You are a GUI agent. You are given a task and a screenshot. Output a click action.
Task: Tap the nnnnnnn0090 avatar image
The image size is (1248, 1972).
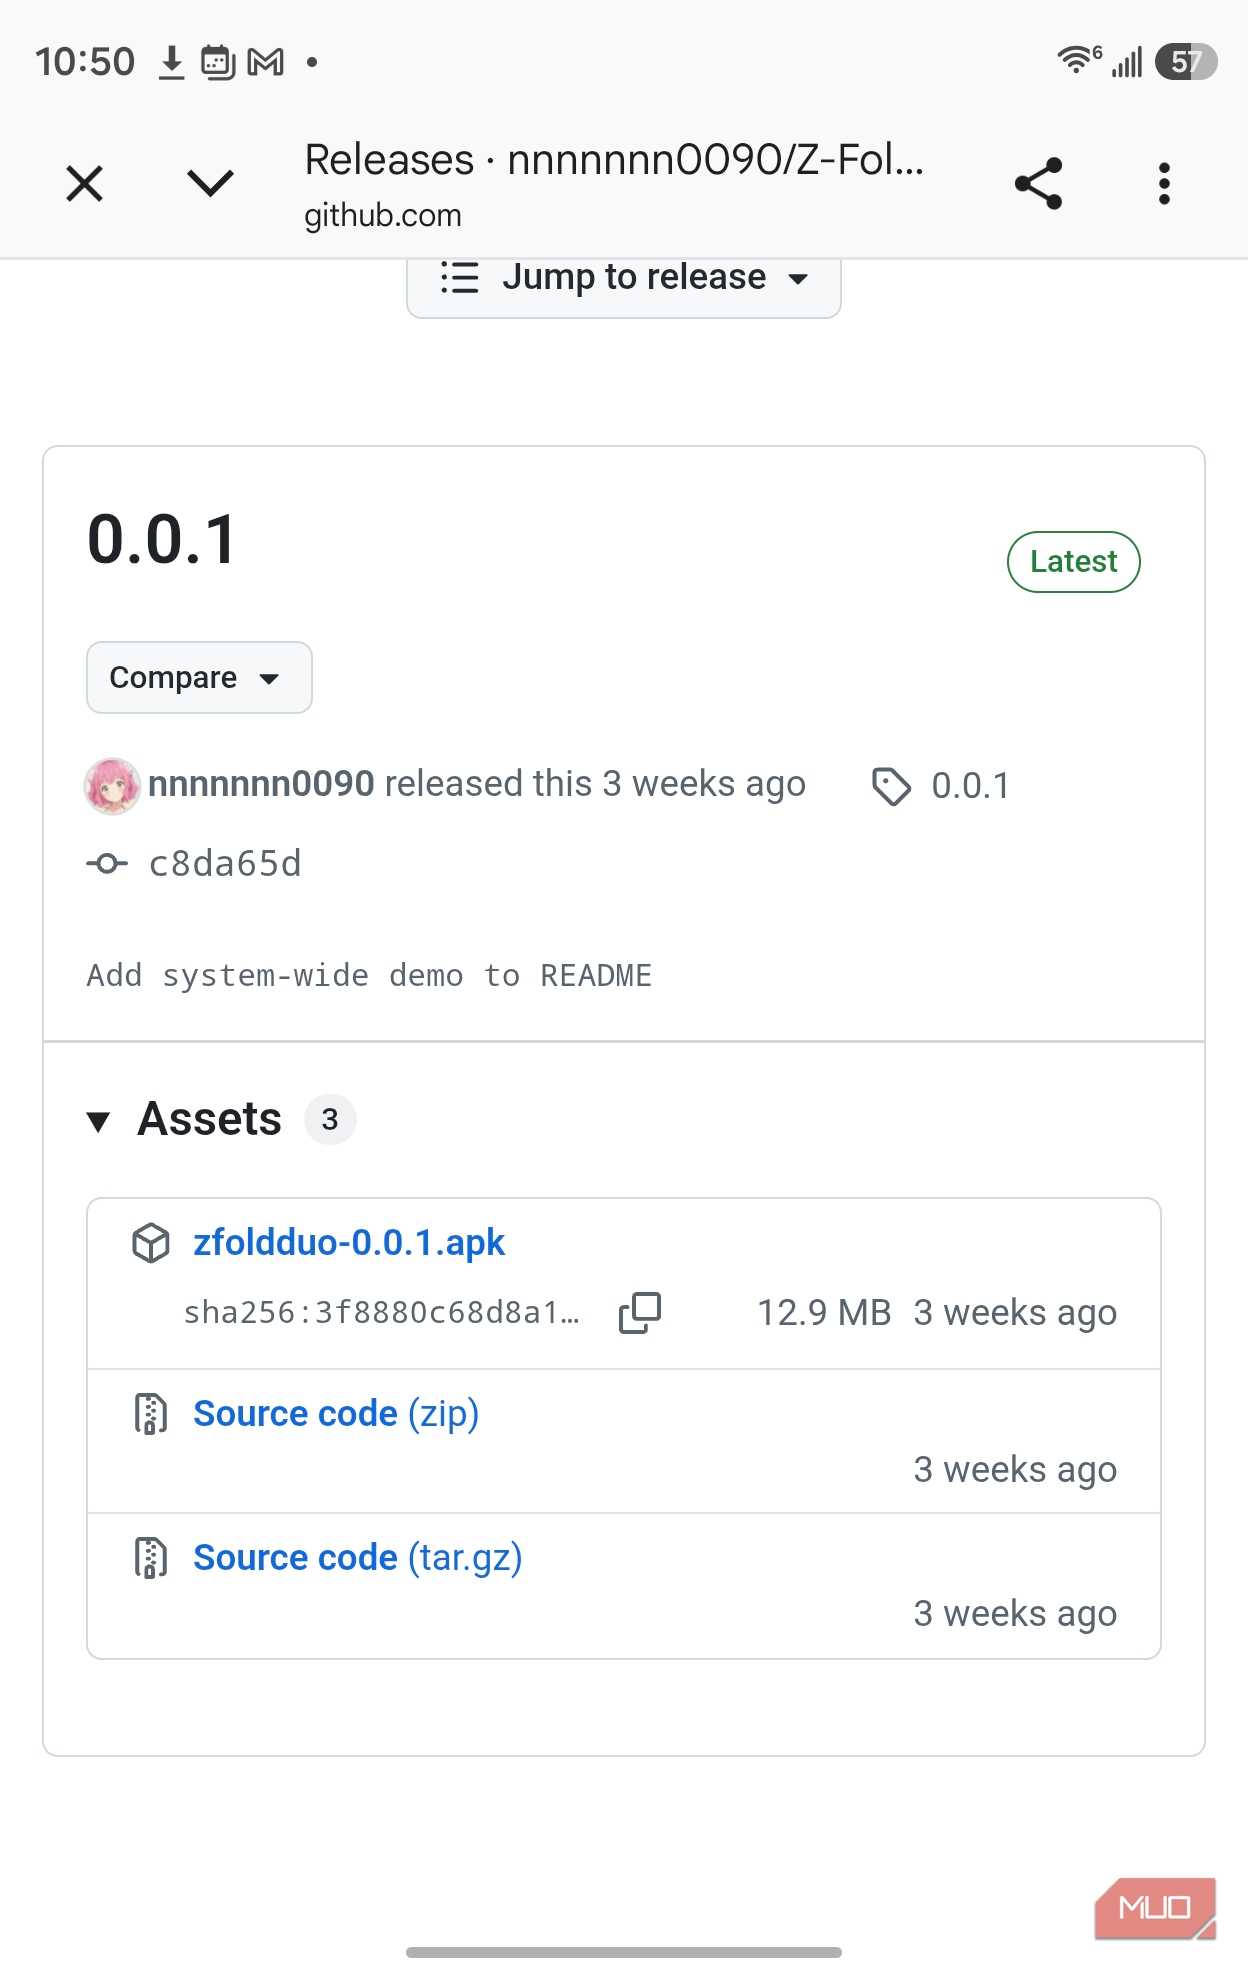click(112, 786)
